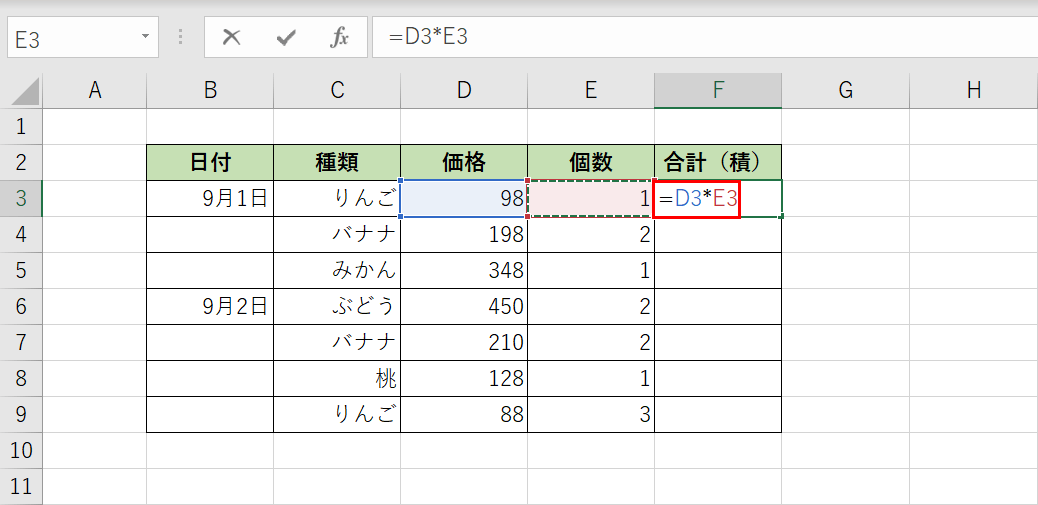1038x505 pixels.
Task: Select the 9月2日 date cell
Action: pos(210,306)
